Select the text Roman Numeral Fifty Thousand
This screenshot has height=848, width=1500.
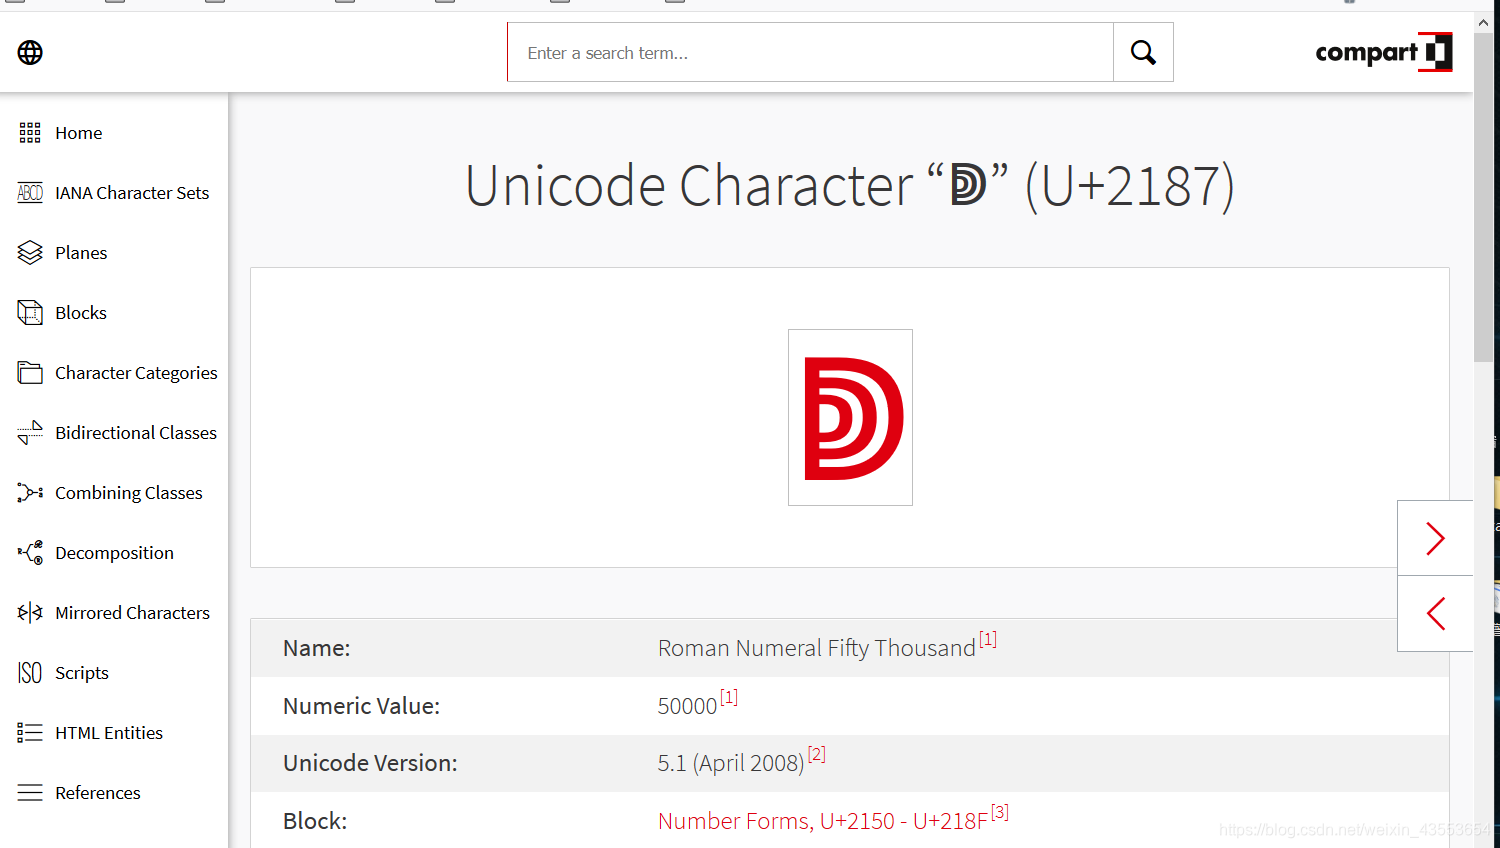pyautogui.click(x=816, y=648)
